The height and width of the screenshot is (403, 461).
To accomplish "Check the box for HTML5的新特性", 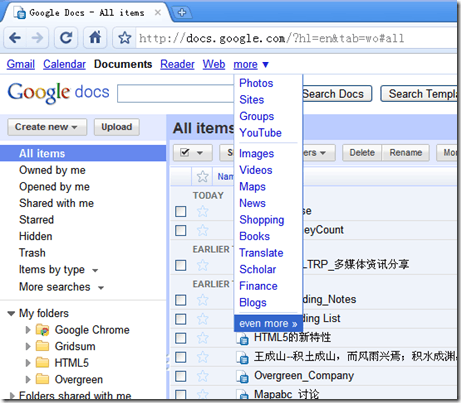I will pyautogui.click(x=181, y=338).
